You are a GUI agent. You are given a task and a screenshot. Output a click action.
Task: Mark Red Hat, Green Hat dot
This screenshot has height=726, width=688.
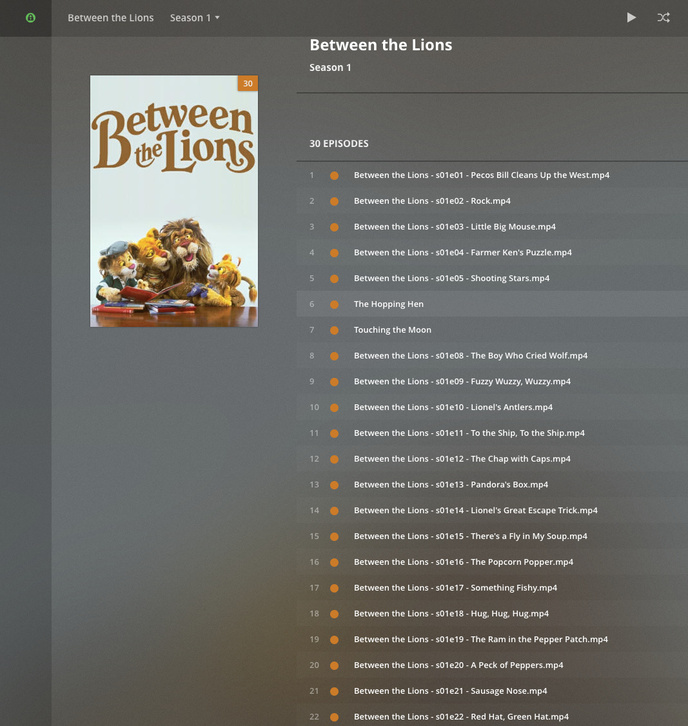click(334, 717)
